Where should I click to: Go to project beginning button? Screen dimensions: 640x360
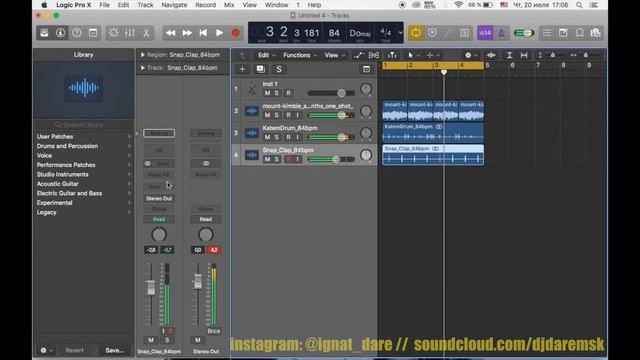coord(203,33)
